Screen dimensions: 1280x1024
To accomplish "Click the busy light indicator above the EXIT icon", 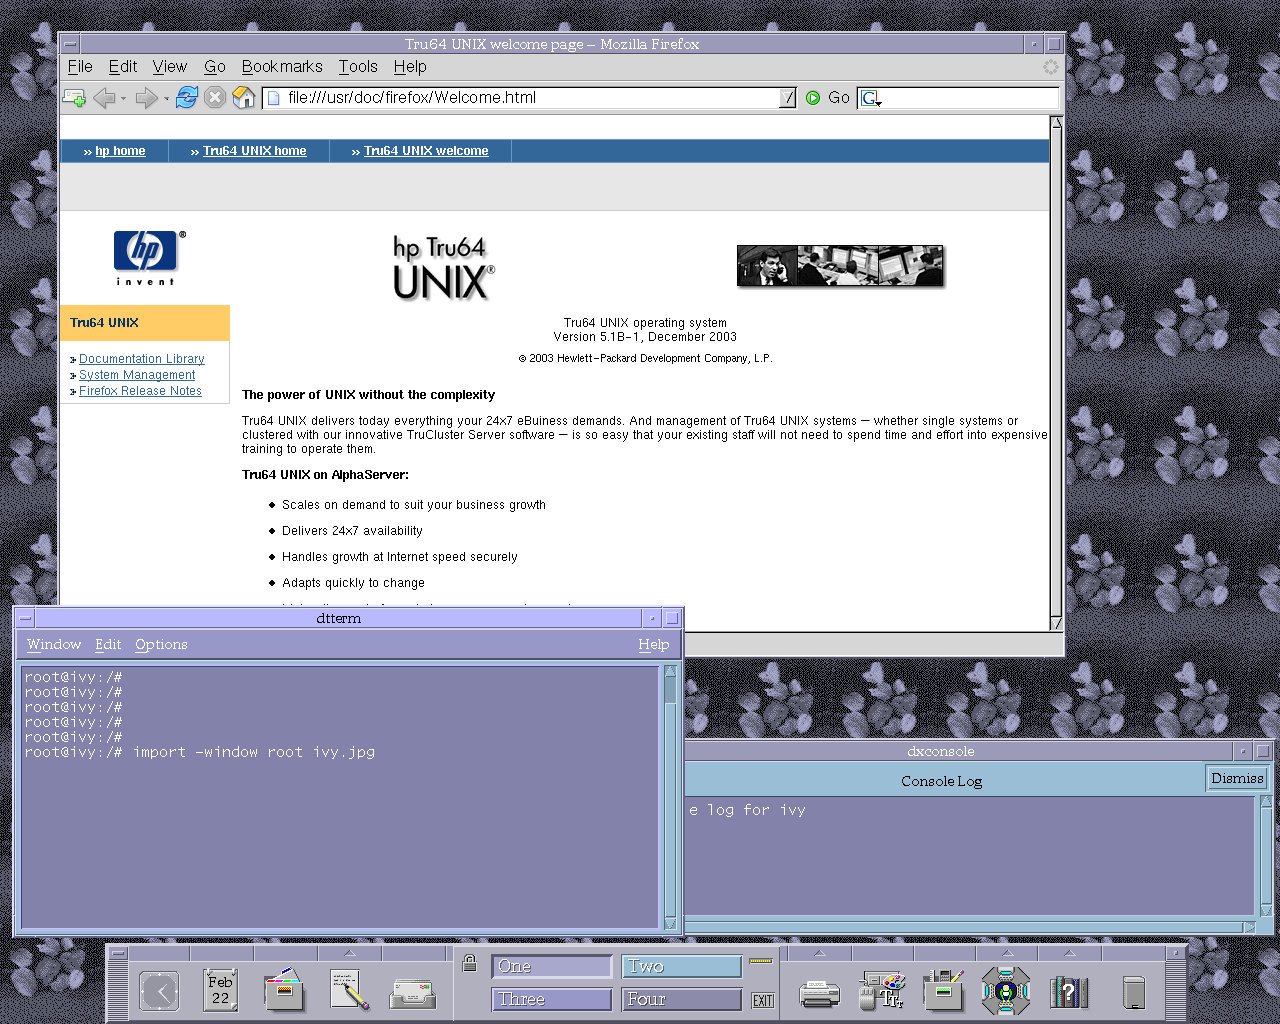I will (x=761, y=961).
